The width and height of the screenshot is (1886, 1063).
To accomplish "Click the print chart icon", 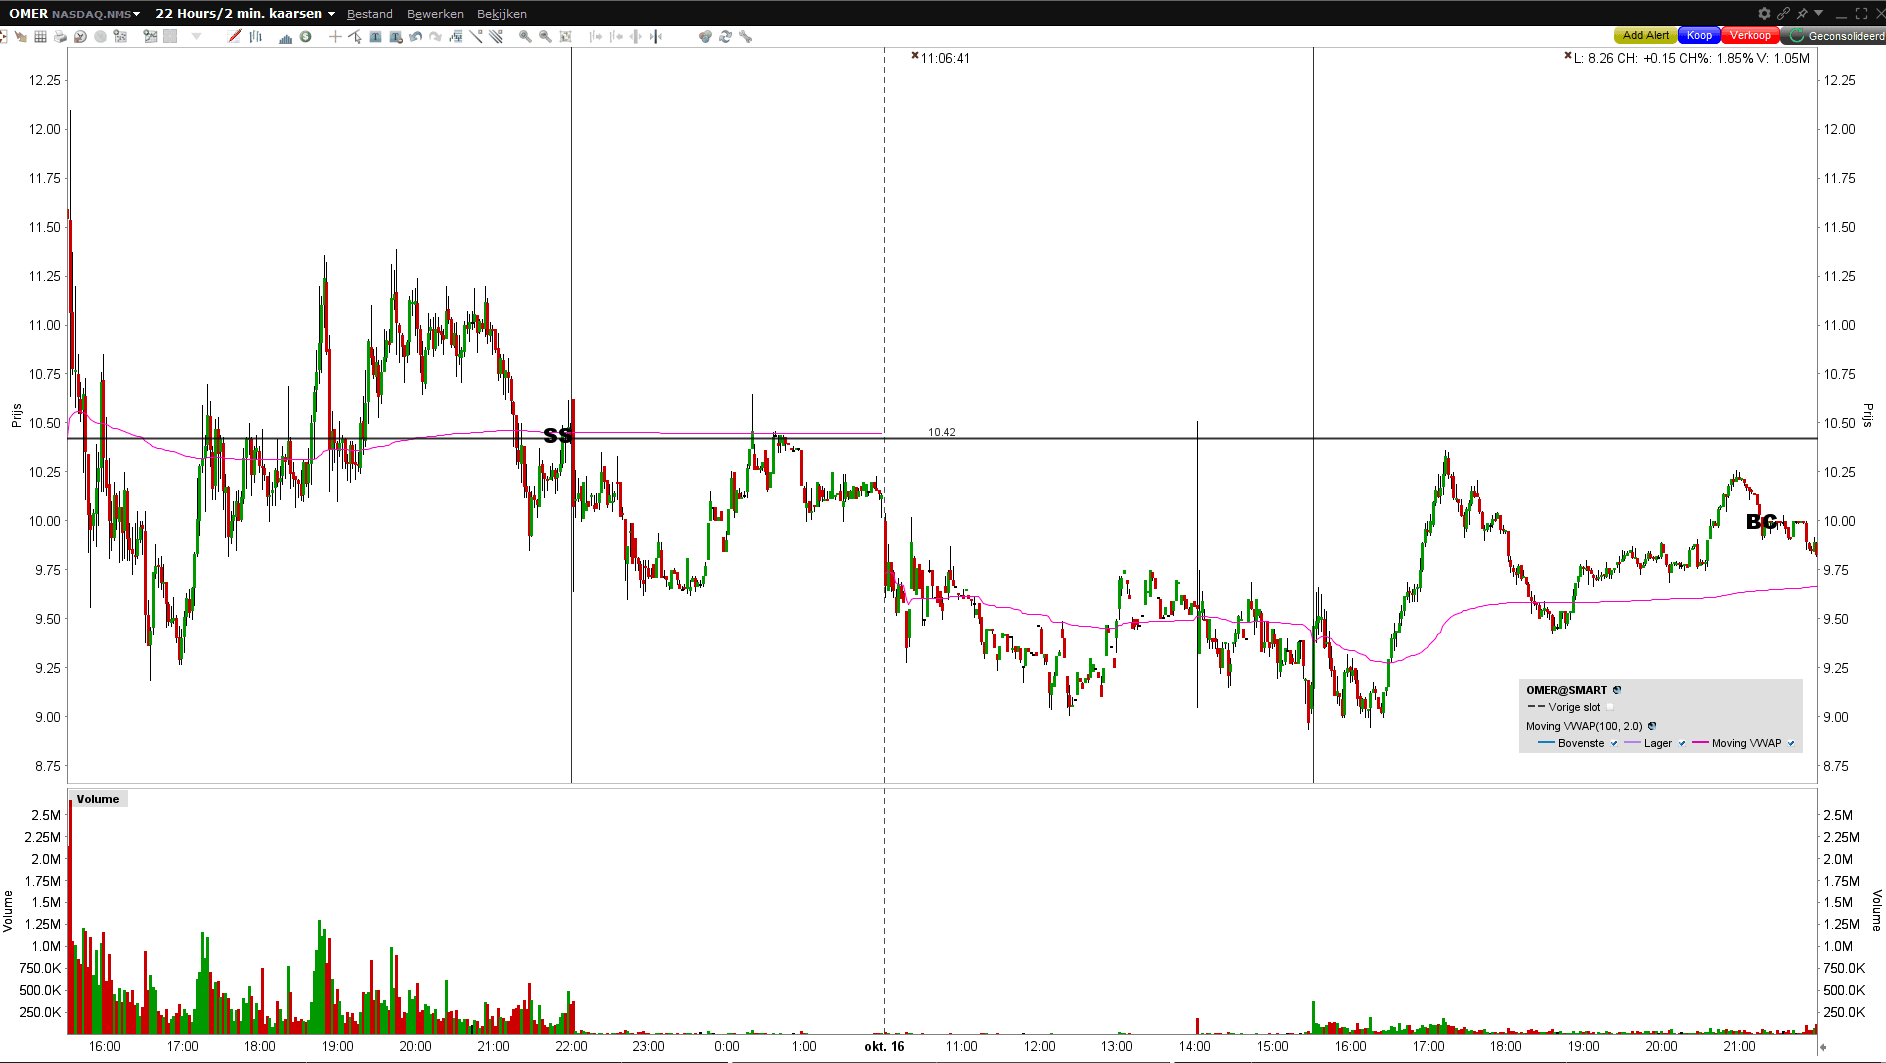I will [x=60, y=36].
